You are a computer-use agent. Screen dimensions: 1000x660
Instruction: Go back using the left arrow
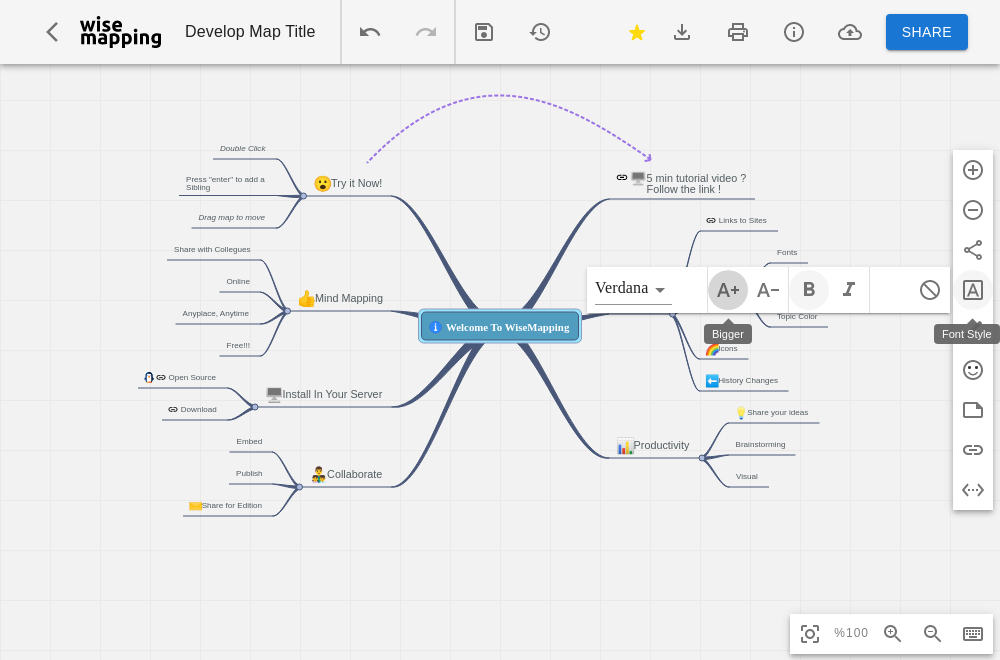tap(52, 32)
